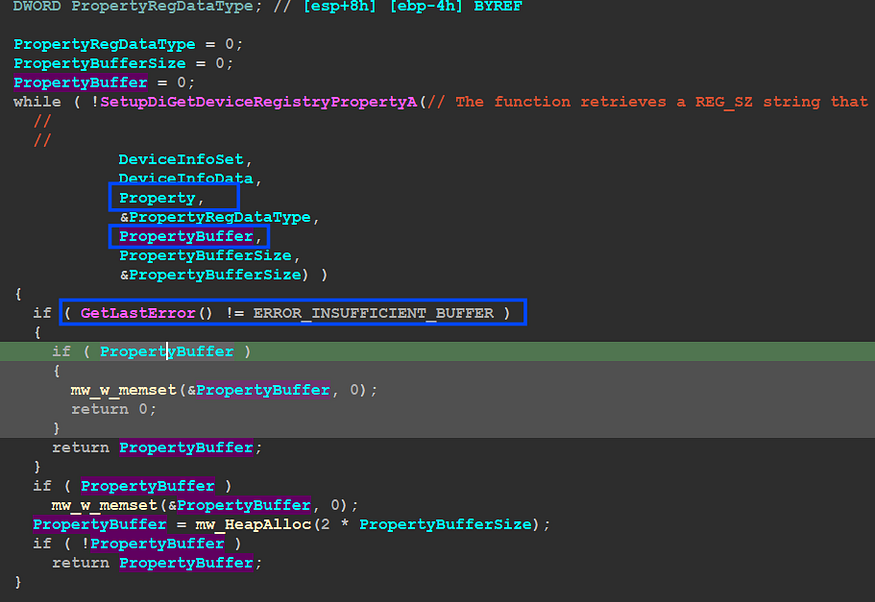Click PropertyBuffer in the green highlighted line
The height and width of the screenshot is (602, 875).
[166, 351]
